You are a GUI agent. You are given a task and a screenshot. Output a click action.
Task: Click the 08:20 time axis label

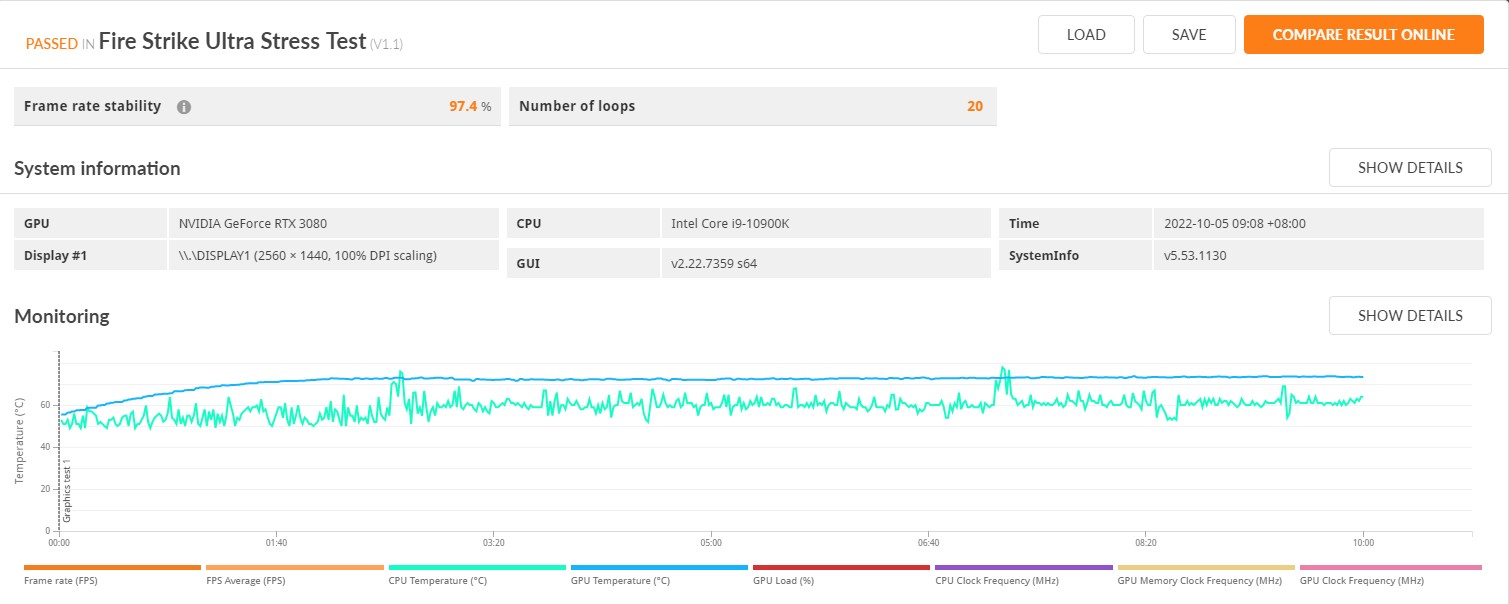click(1146, 543)
